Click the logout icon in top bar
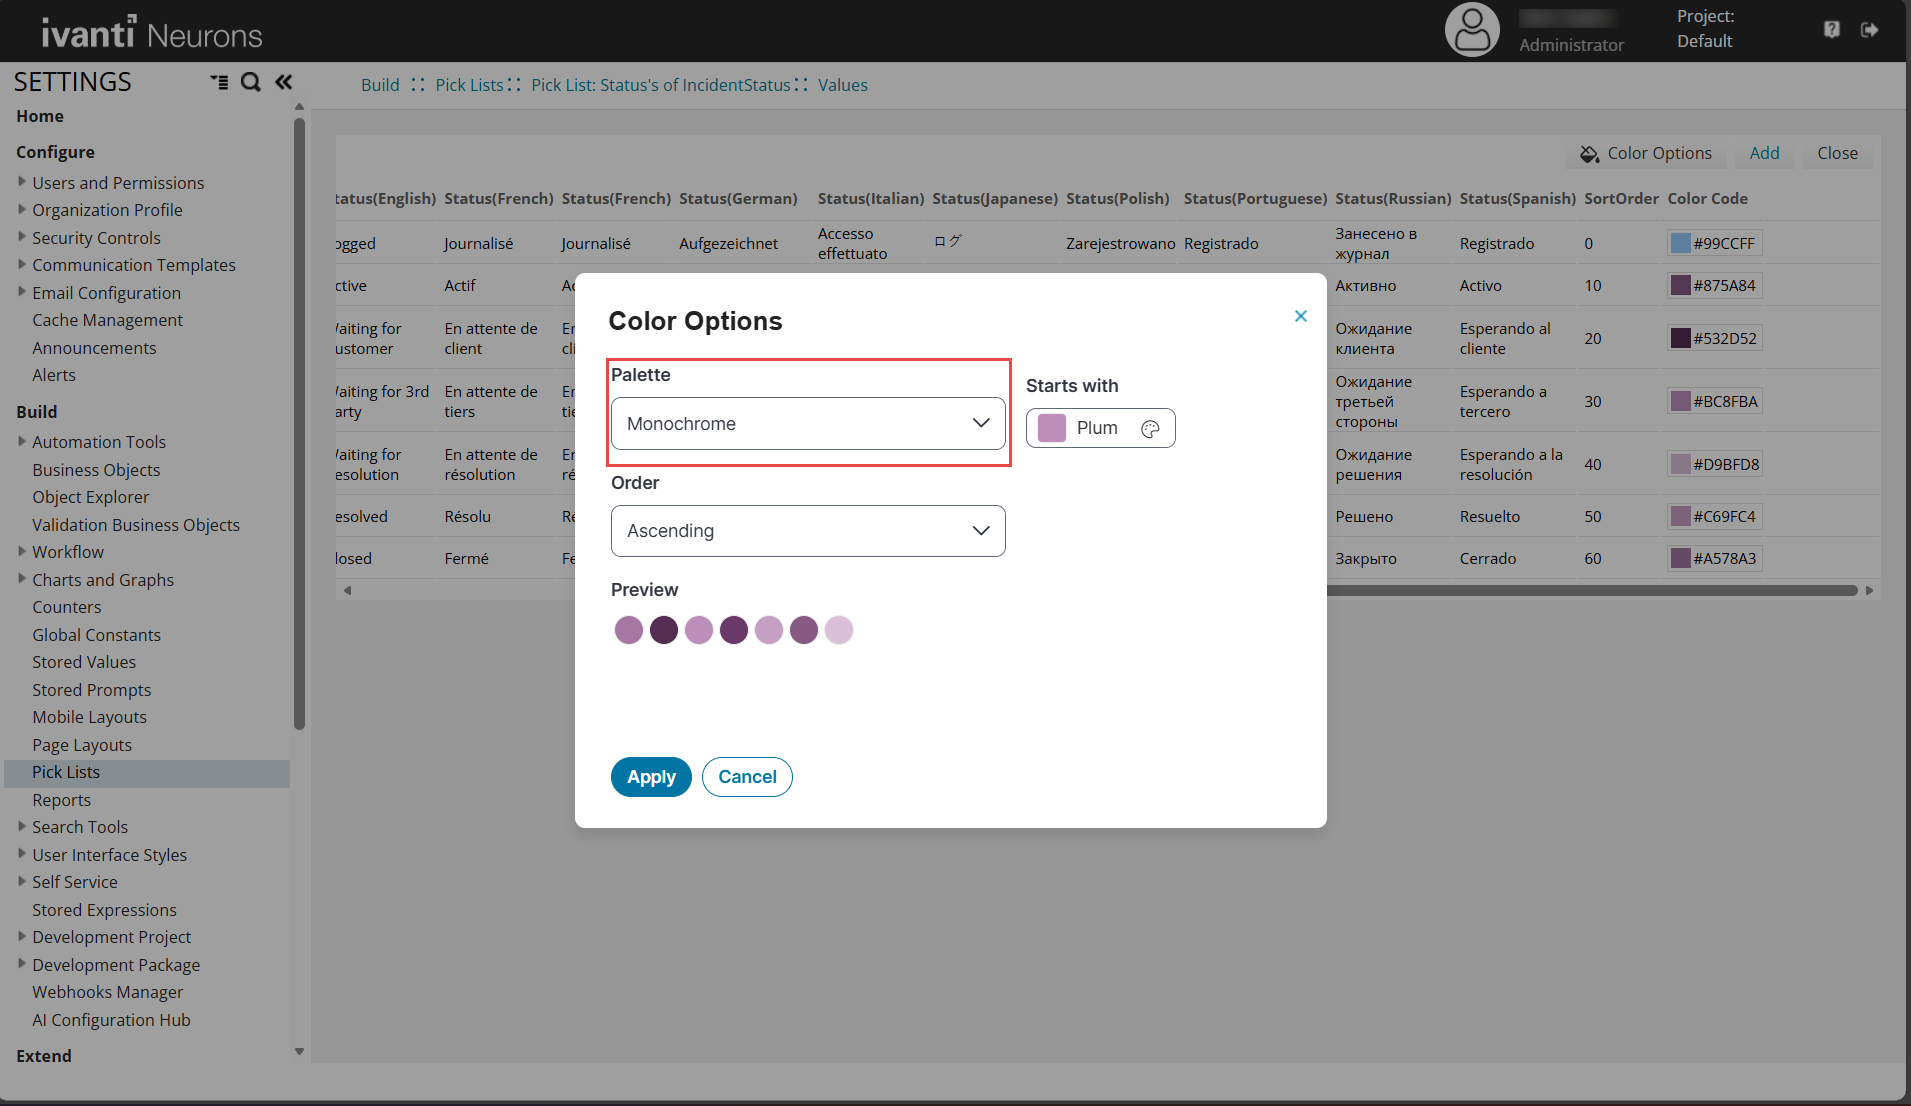1911x1106 pixels. (1869, 30)
